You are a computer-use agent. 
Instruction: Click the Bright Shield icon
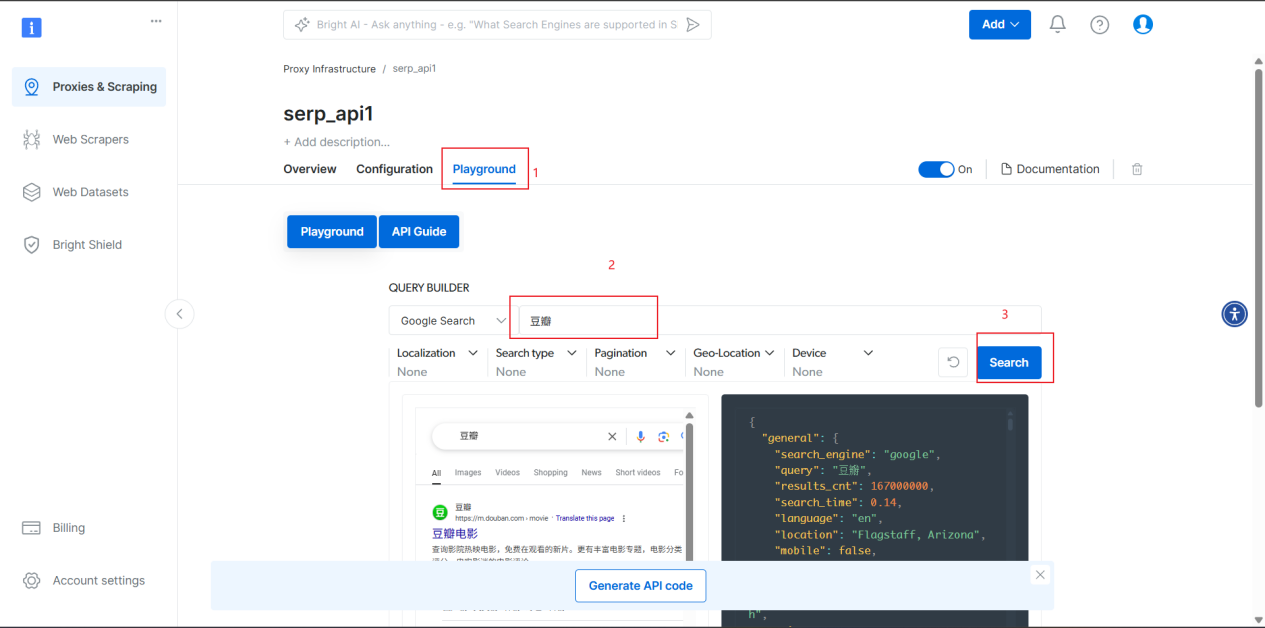tap(32, 244)
